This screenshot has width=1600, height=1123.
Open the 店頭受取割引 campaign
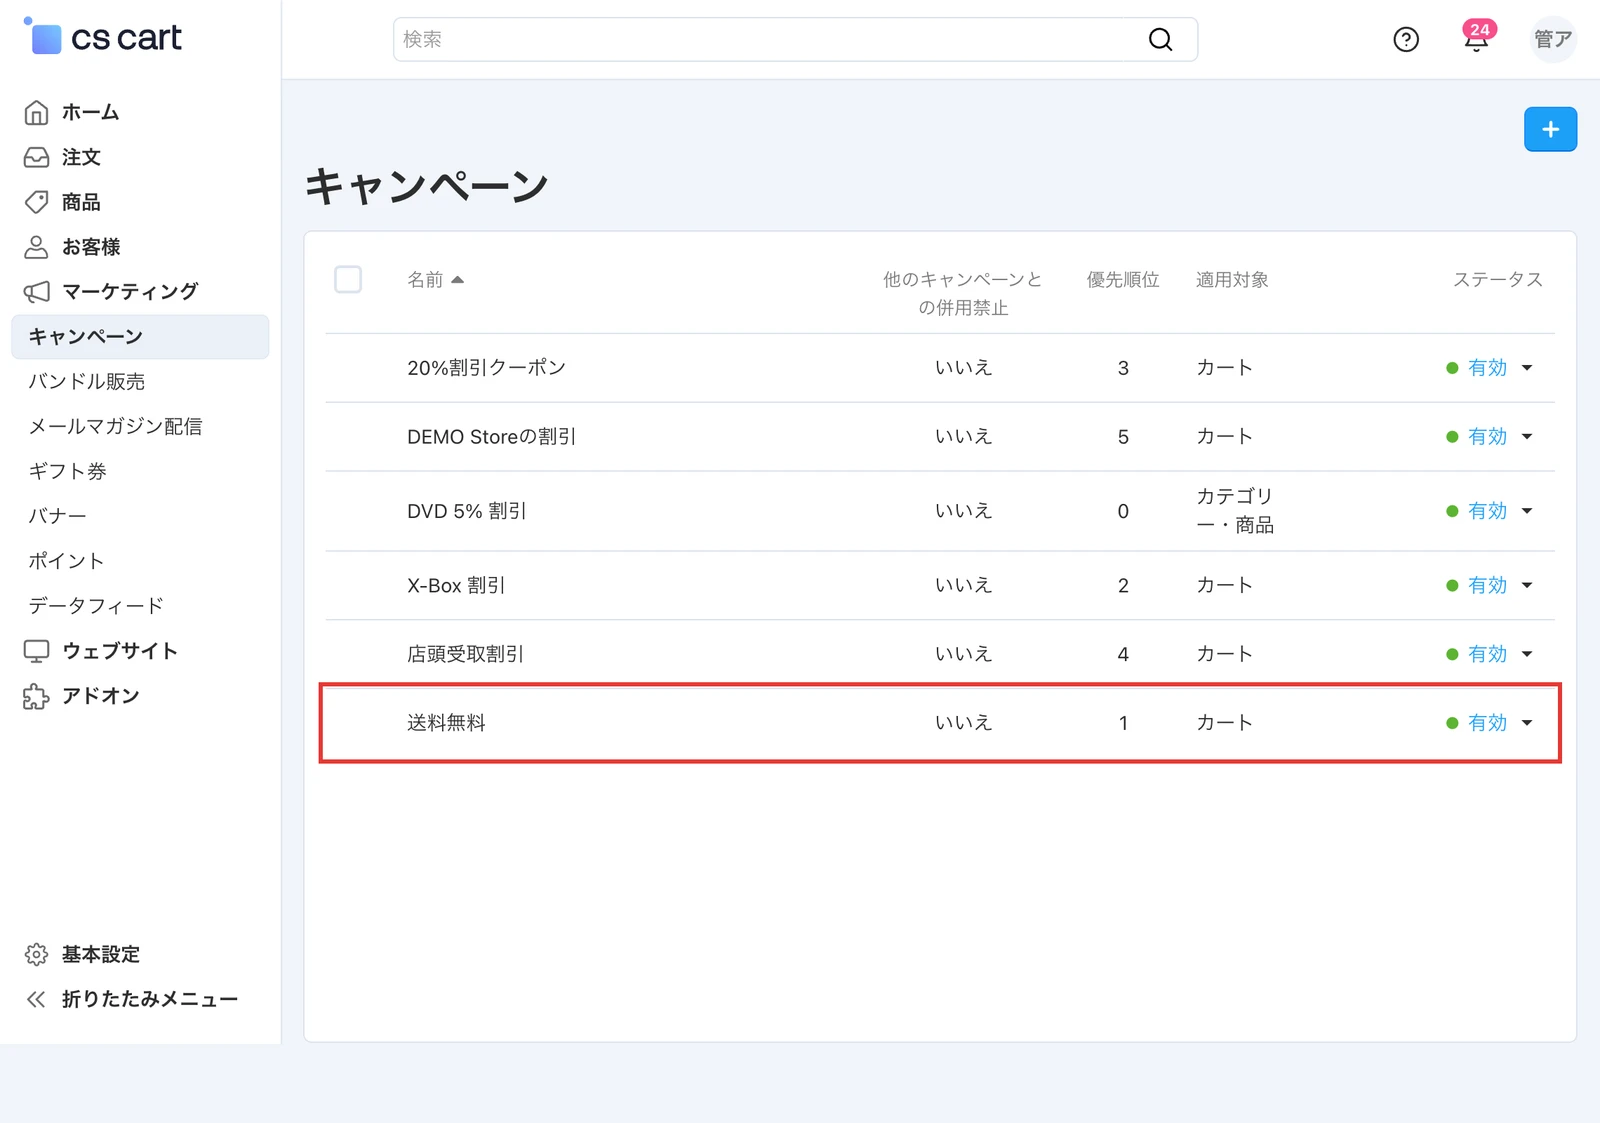(465, 654)
